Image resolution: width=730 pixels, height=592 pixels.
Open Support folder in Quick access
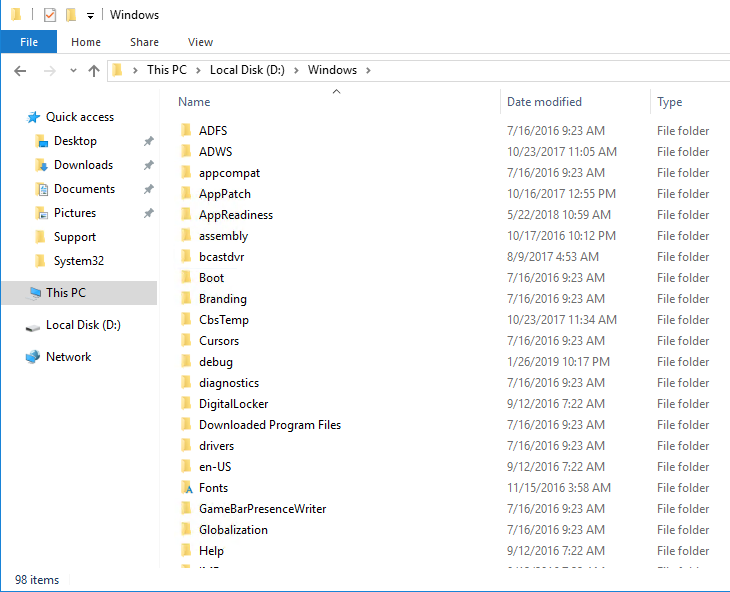point(75,237)
